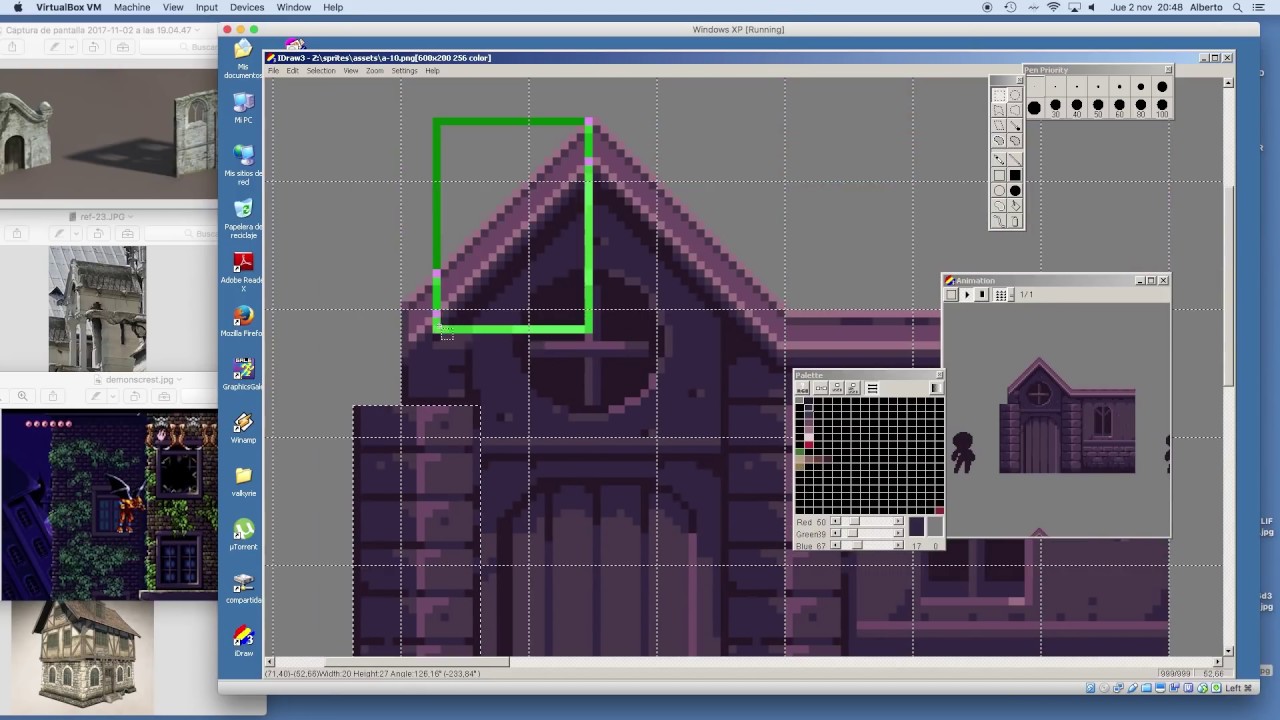This screenshot has height=720, width=1280.
Task: Adjust the Red slider thumb in Palette
Action: coord(854,521)
